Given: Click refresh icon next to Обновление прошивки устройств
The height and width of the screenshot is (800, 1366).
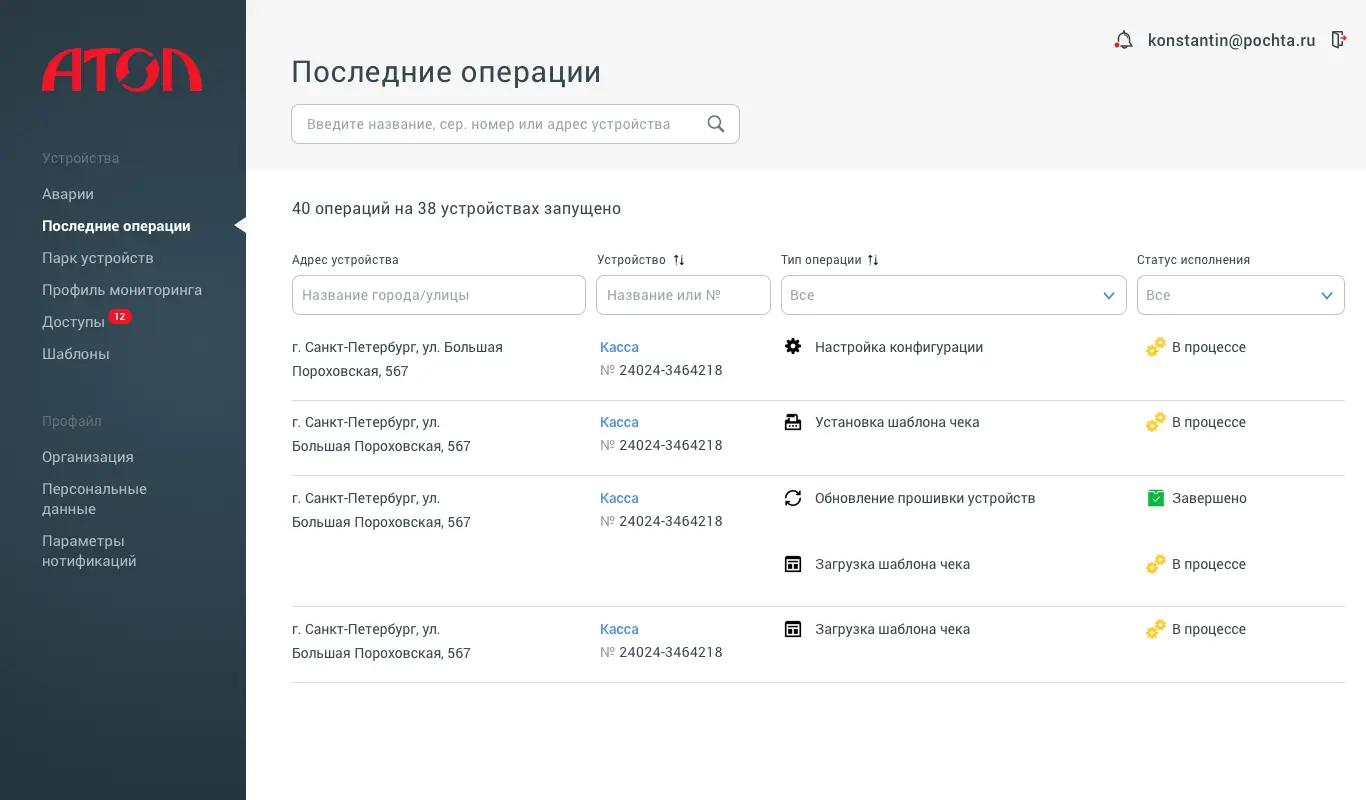Looking at the screenshot, I should point(793,498).
